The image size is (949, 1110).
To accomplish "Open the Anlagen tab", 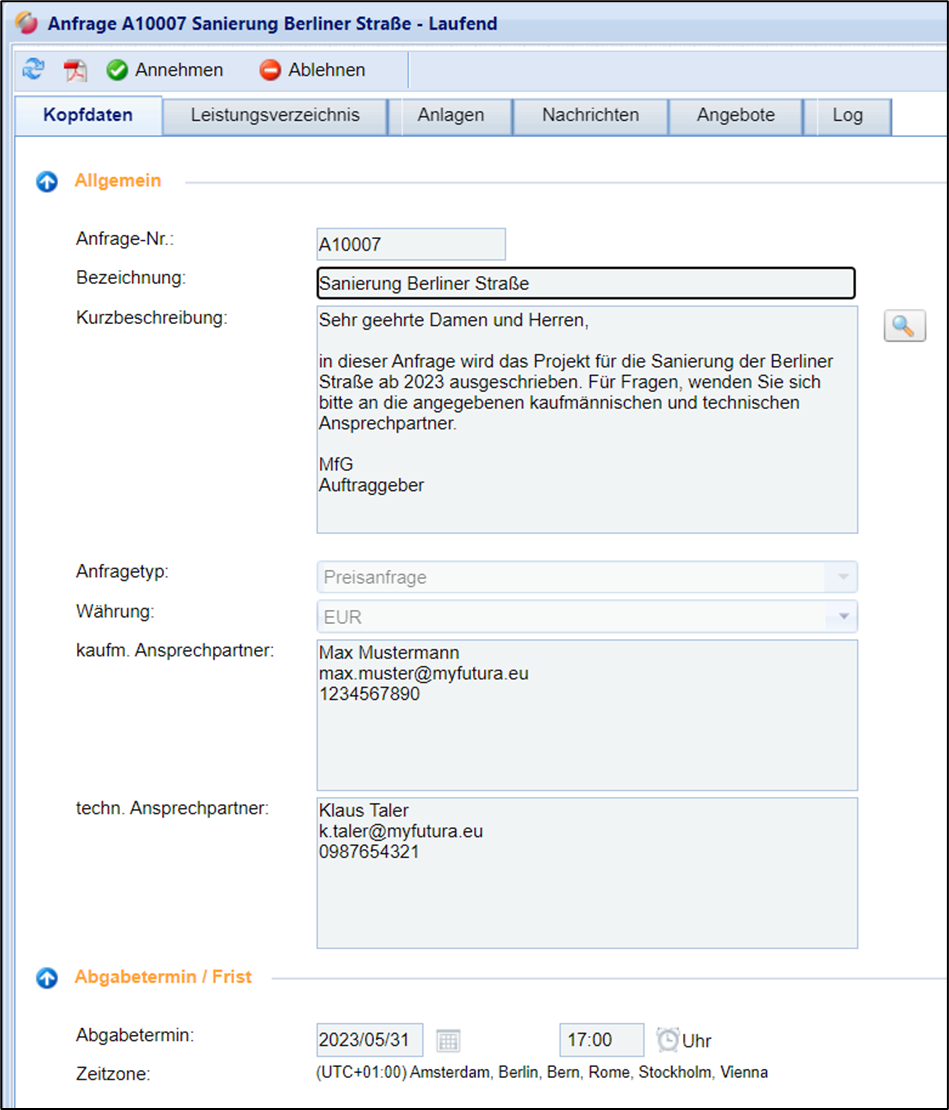I will [x=450, y=115].
